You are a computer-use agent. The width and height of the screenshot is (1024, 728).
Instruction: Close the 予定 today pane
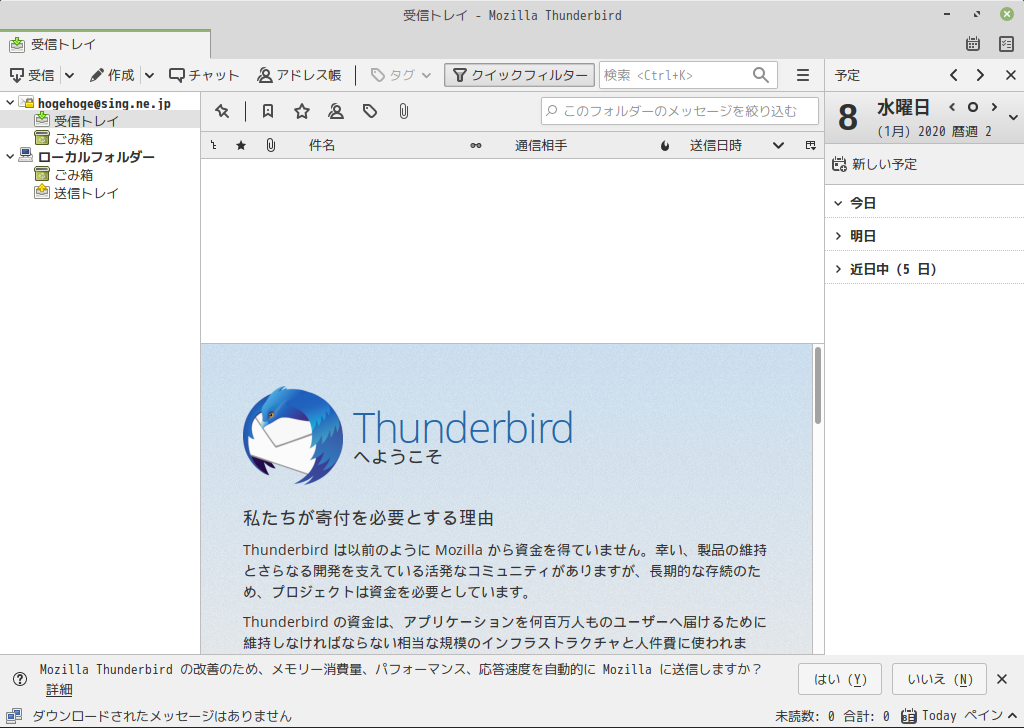(1010, 75)
